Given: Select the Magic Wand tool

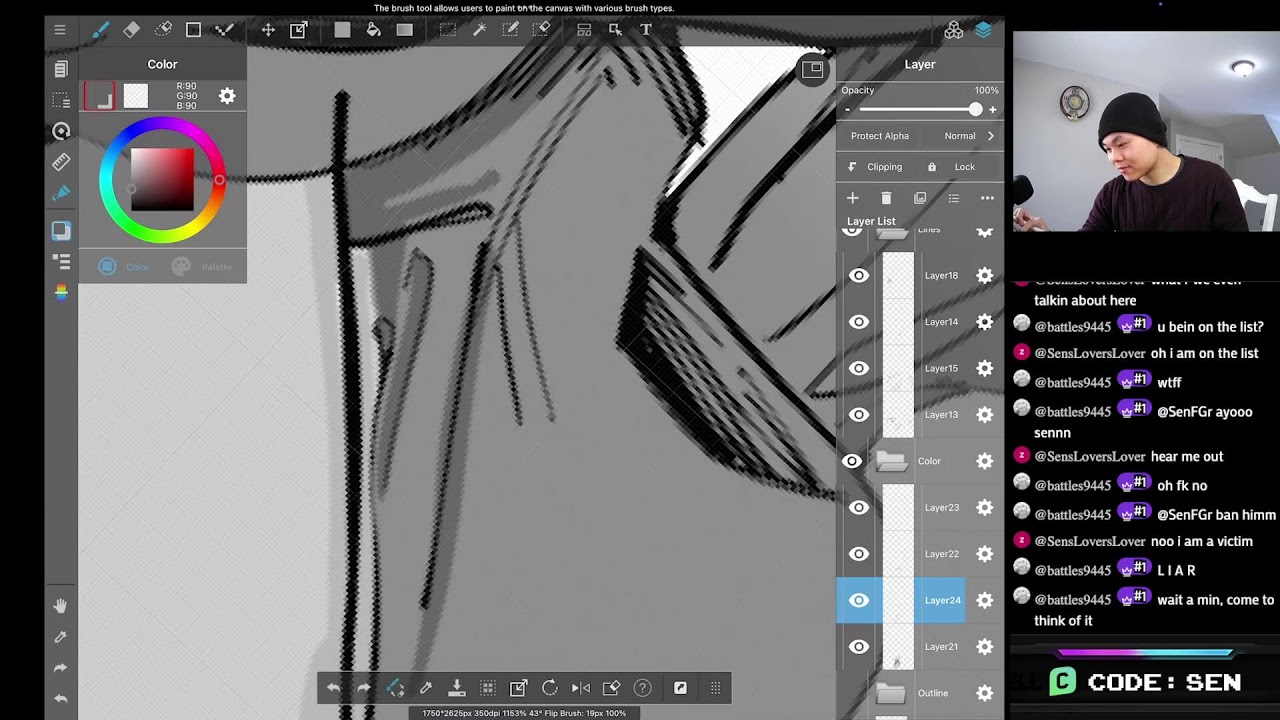Looking at the screenshot, I should pos(479,30).
